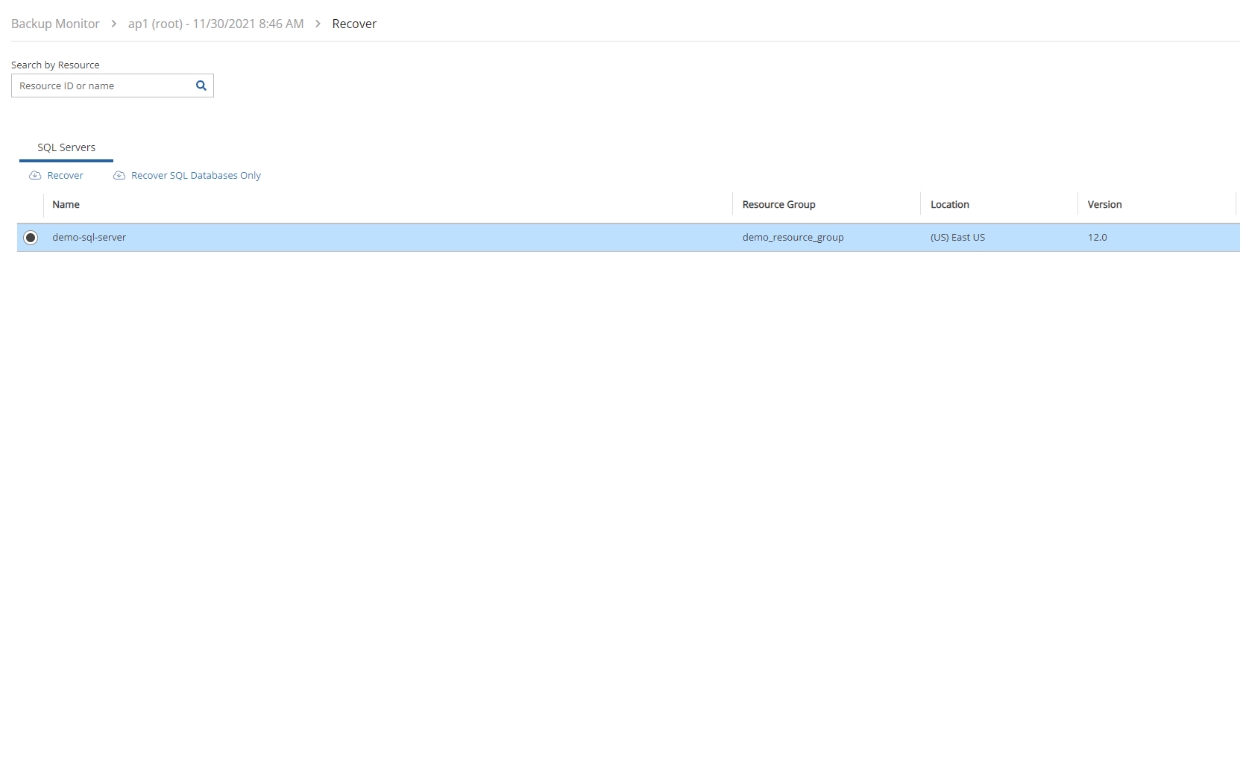Click the demo_resource_group cell
This screenshot has width=1252, height=765.
tap(792, 238)
